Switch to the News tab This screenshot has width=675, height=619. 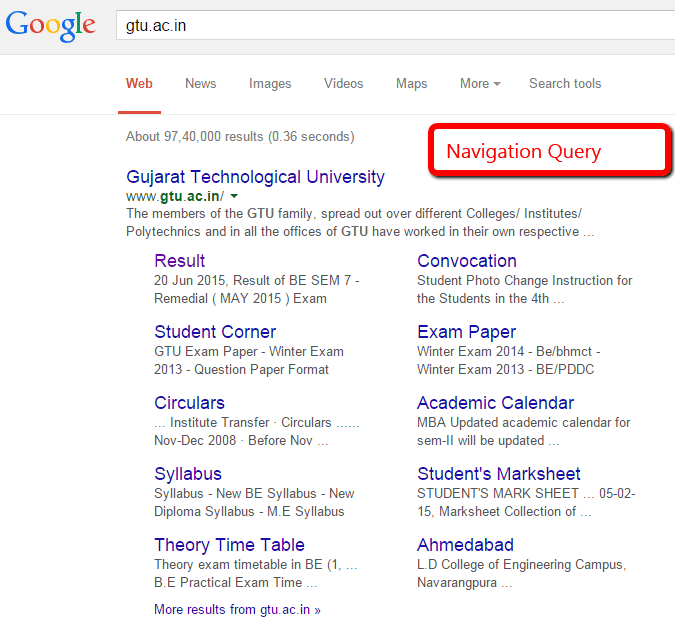(x=201, y=84)
